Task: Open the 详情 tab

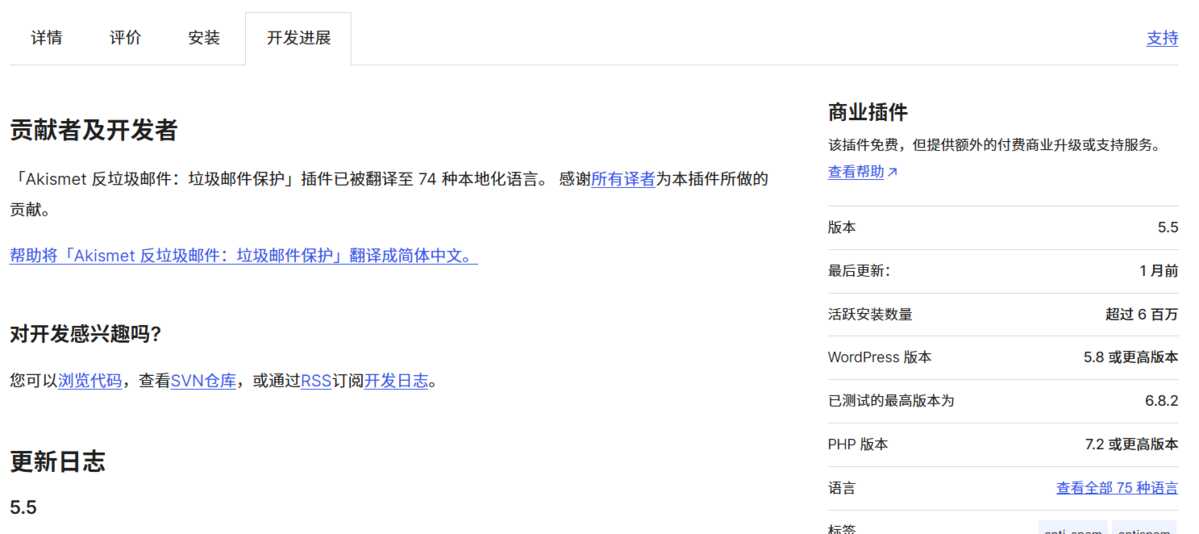Action: click(46, 38)
